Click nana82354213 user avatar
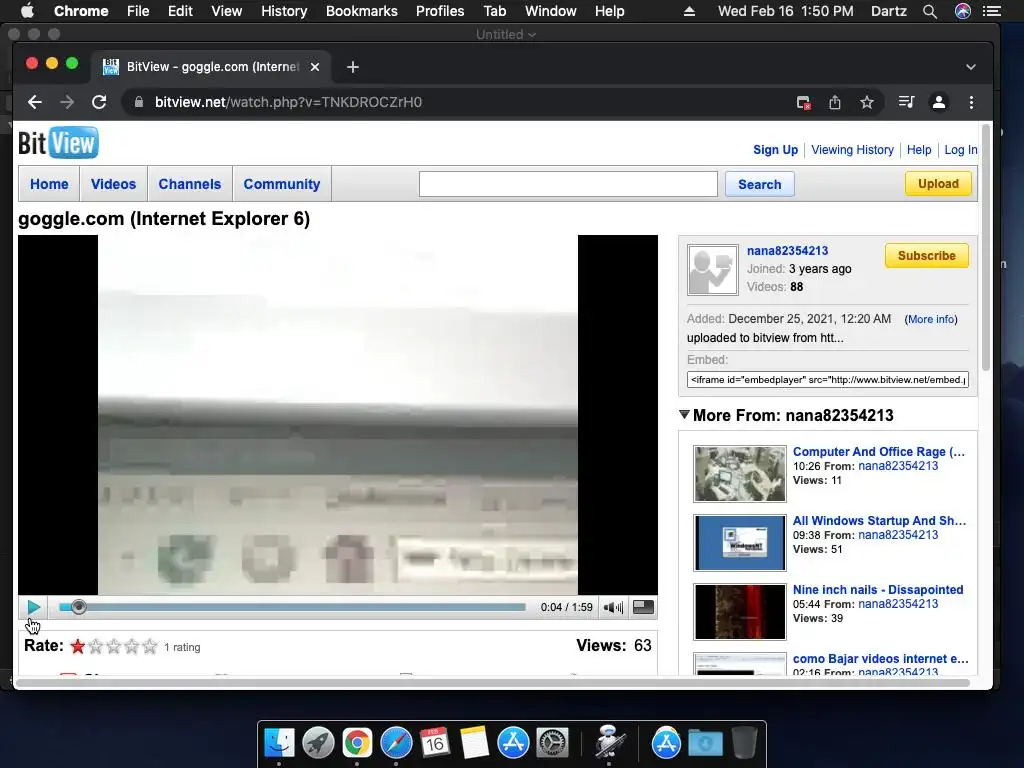The image size is (1024, 768). pos(712,270)
